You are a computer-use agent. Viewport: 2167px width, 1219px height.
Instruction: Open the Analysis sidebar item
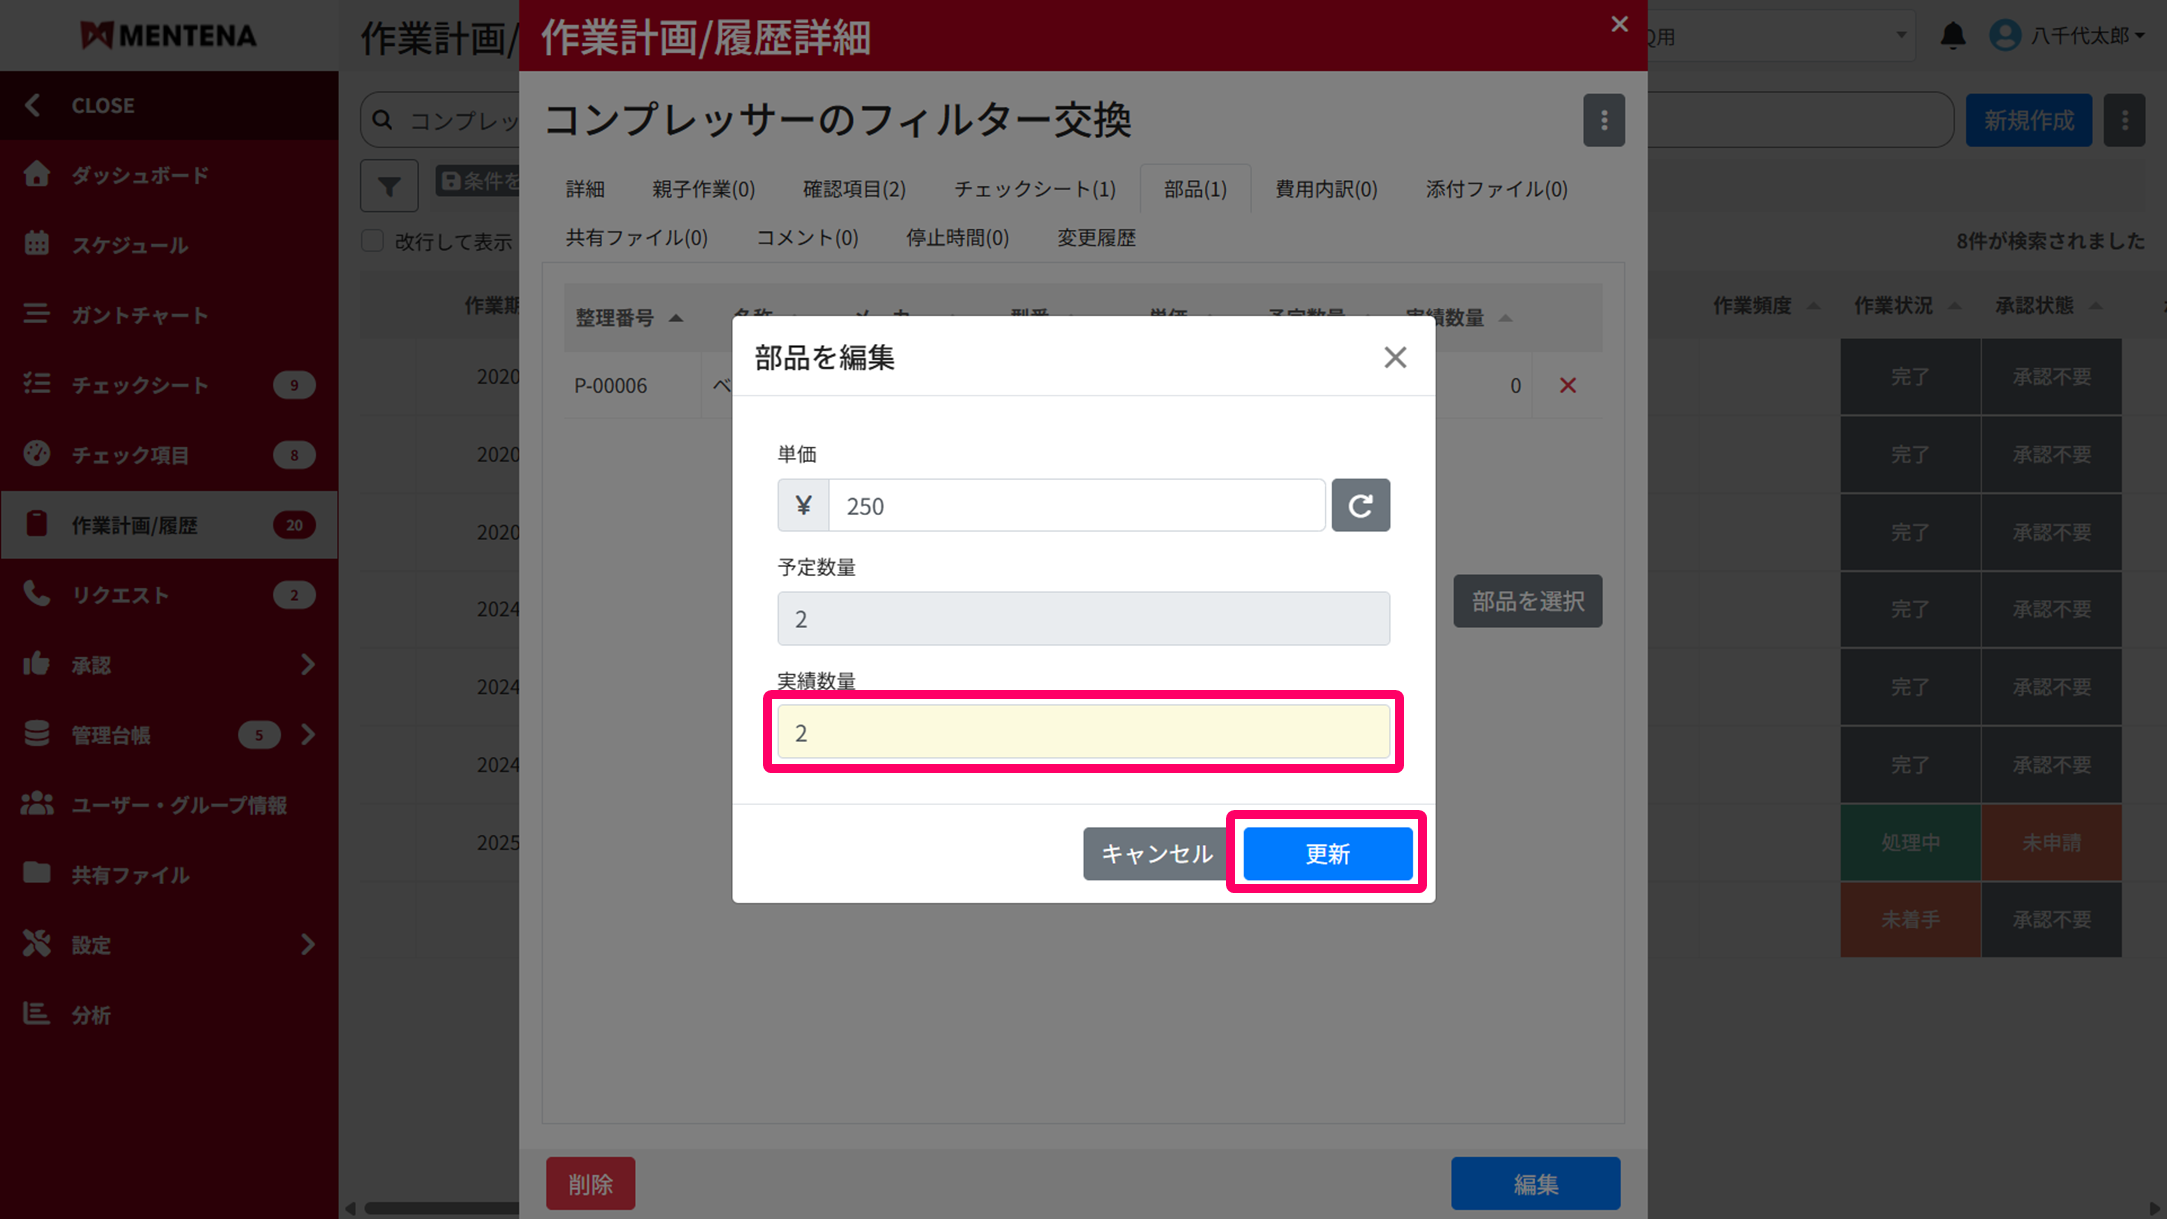click(x=90, y=1015)
